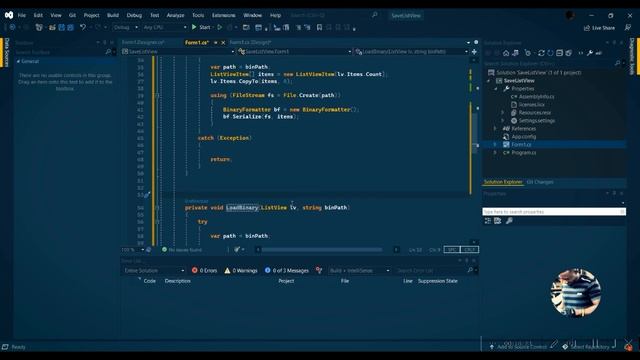Close the Form1.cs tab

pyautogui.click(x=223, y=42)
